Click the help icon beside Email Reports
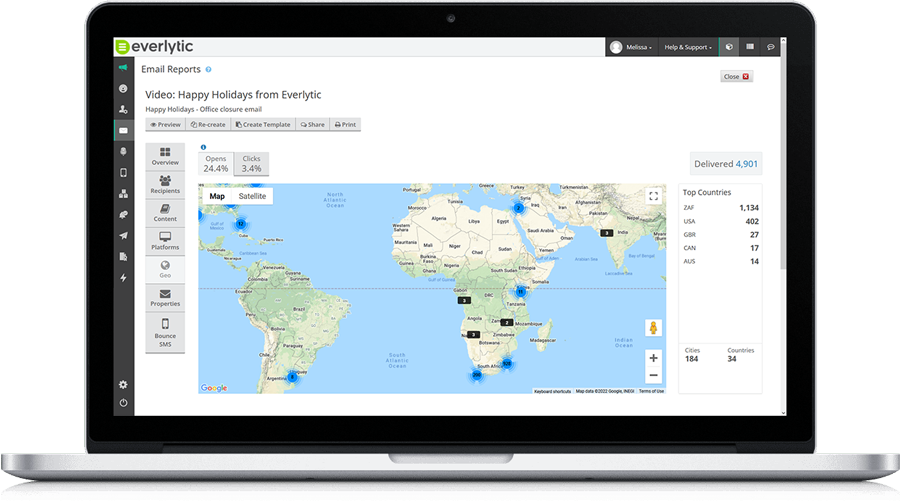The image size is (900, 501). pyautogui.click(x=208, y=69)
